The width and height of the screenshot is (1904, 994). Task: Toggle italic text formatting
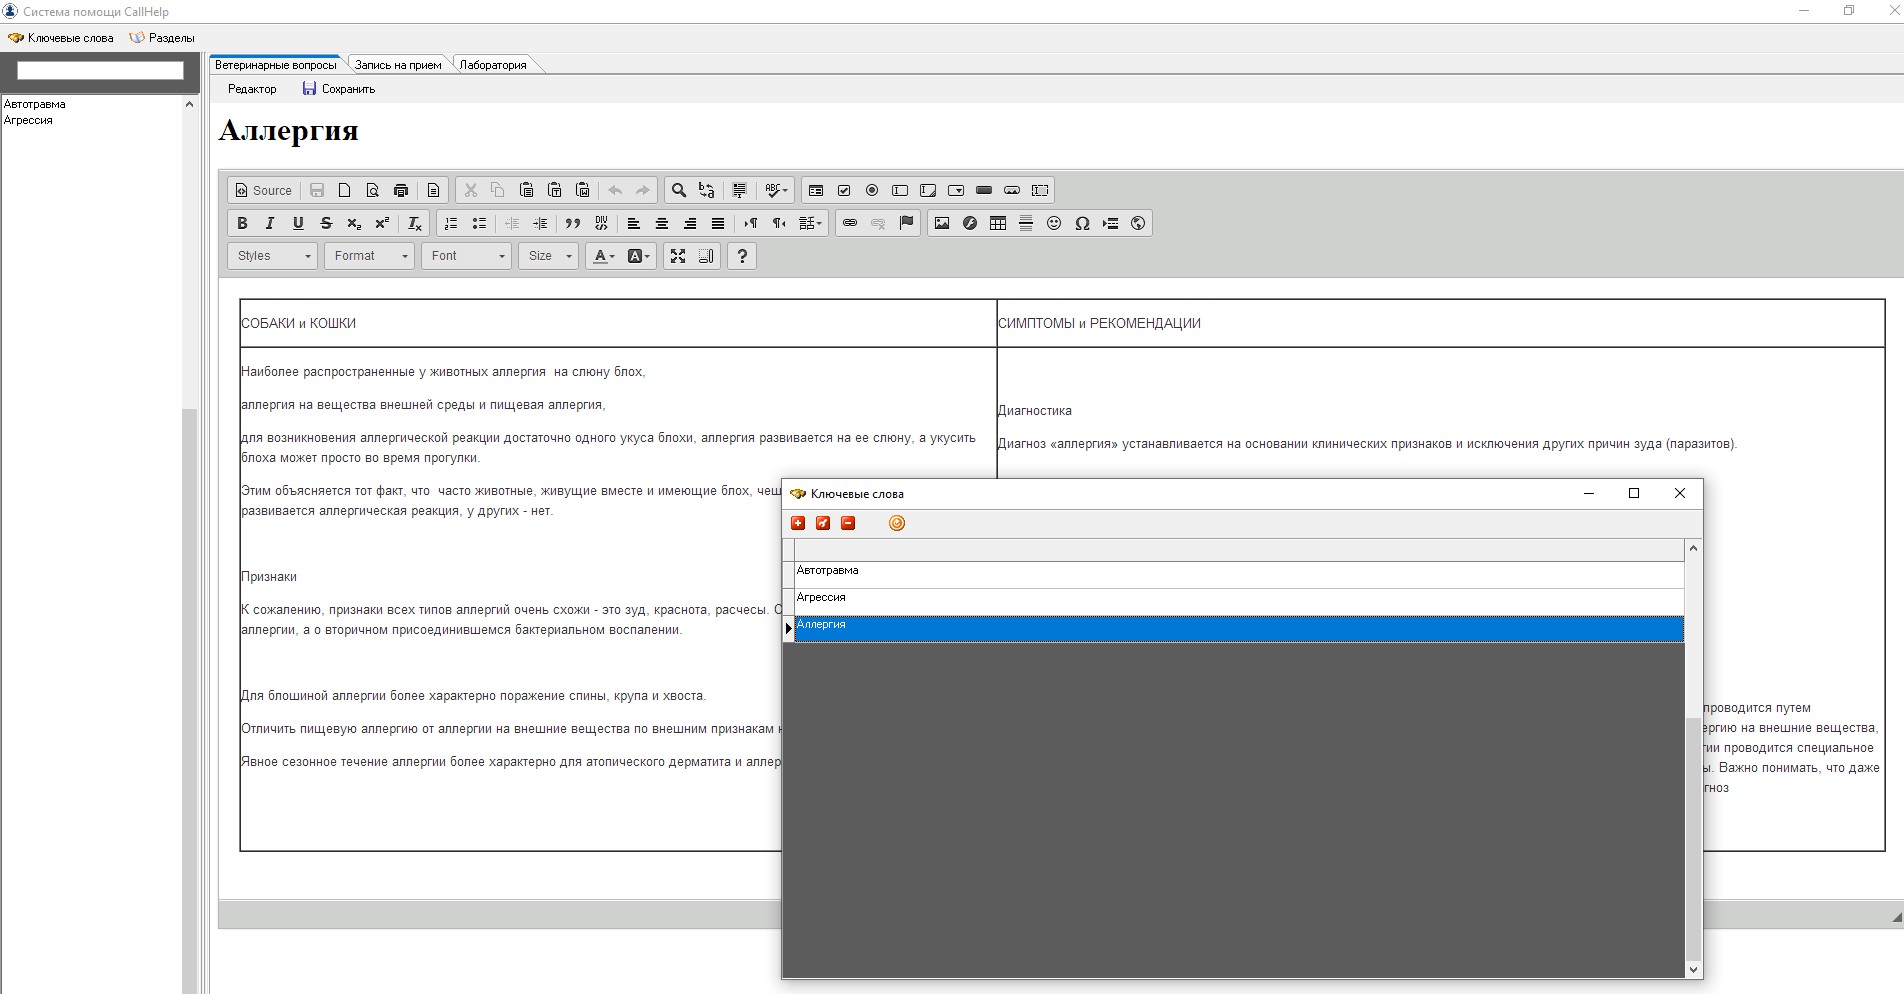pos(270,223)
